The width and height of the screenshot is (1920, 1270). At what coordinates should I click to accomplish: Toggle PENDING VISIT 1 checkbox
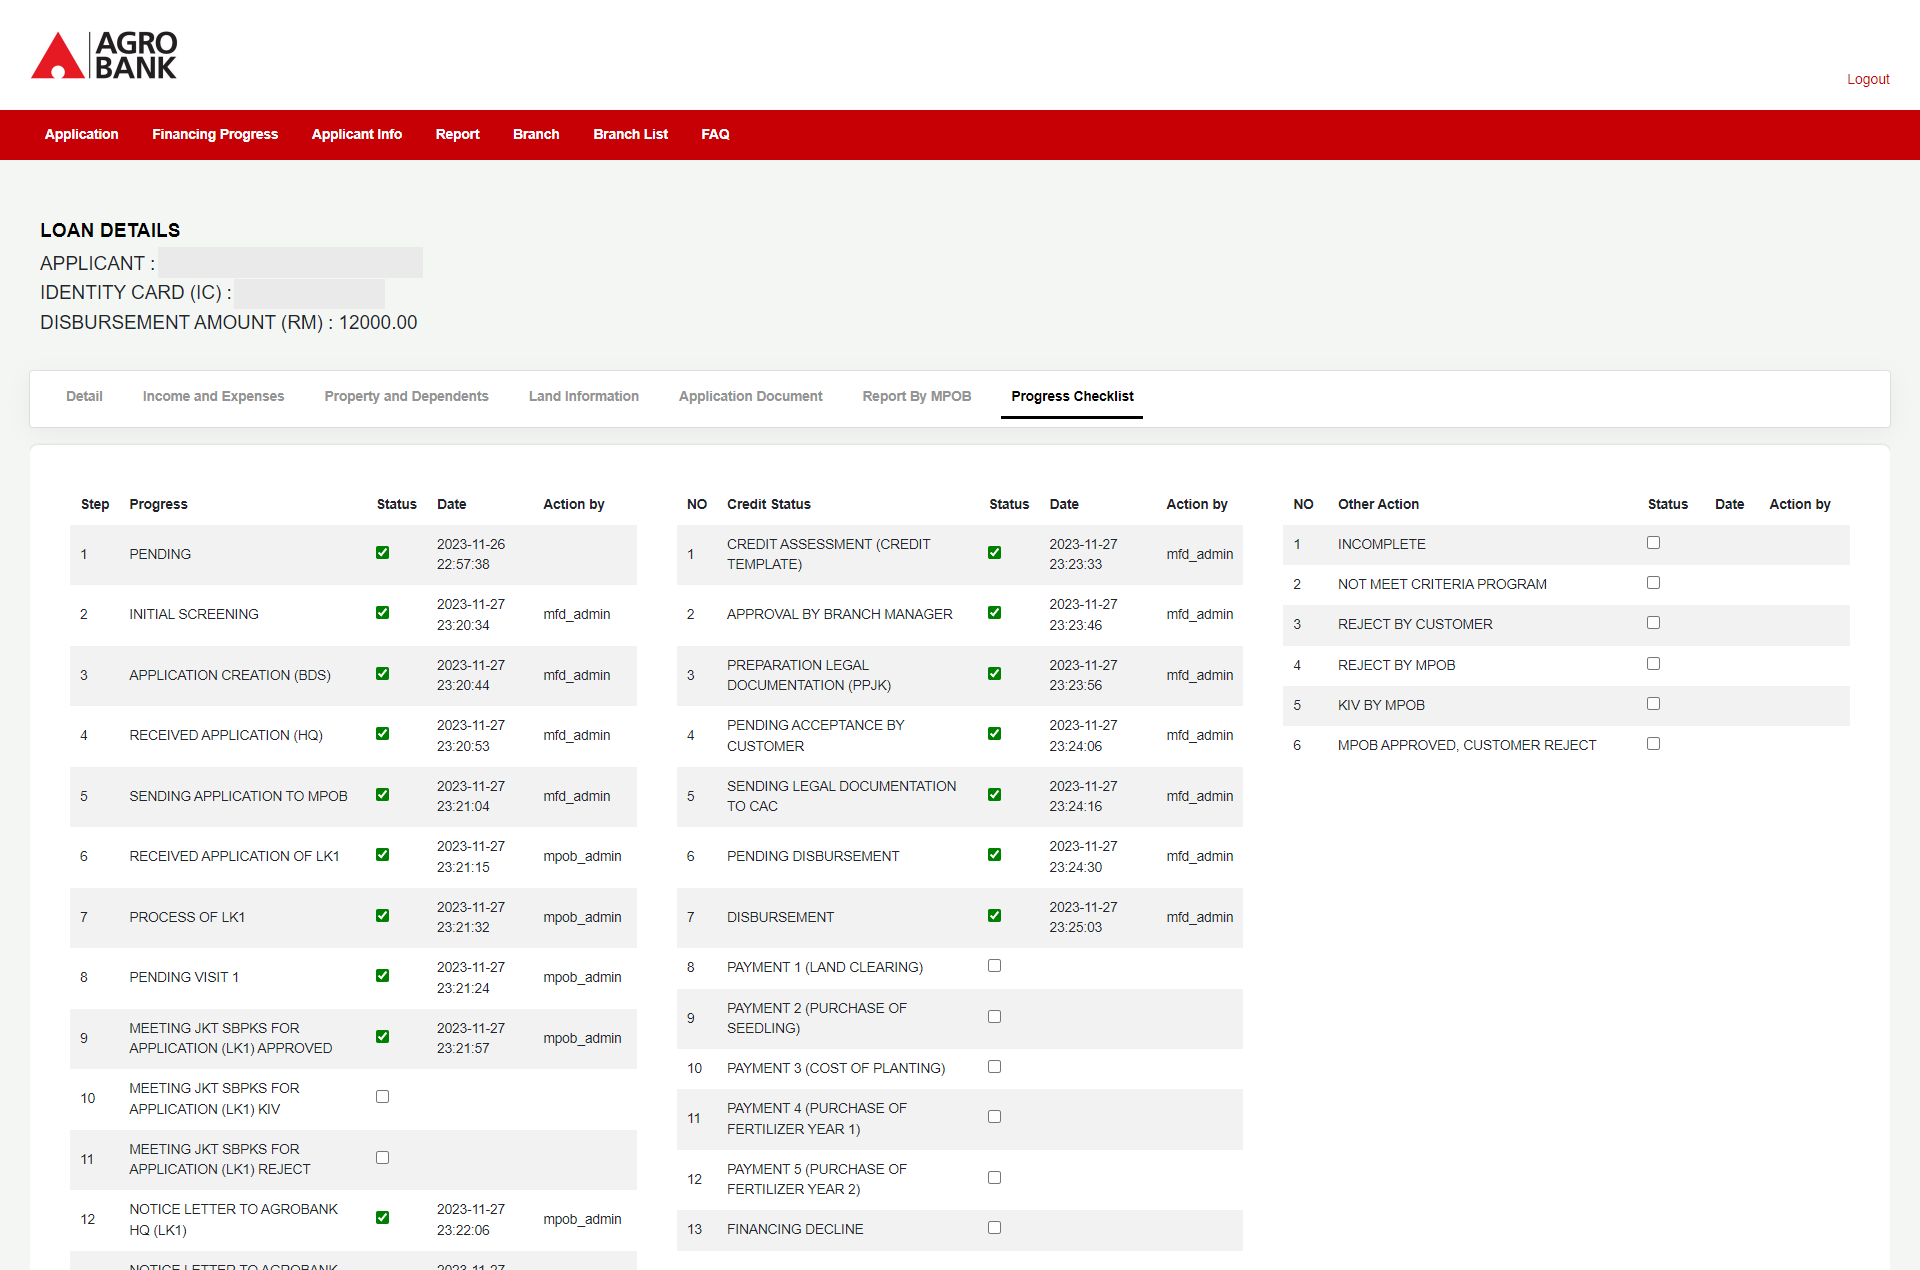(382, 976)
